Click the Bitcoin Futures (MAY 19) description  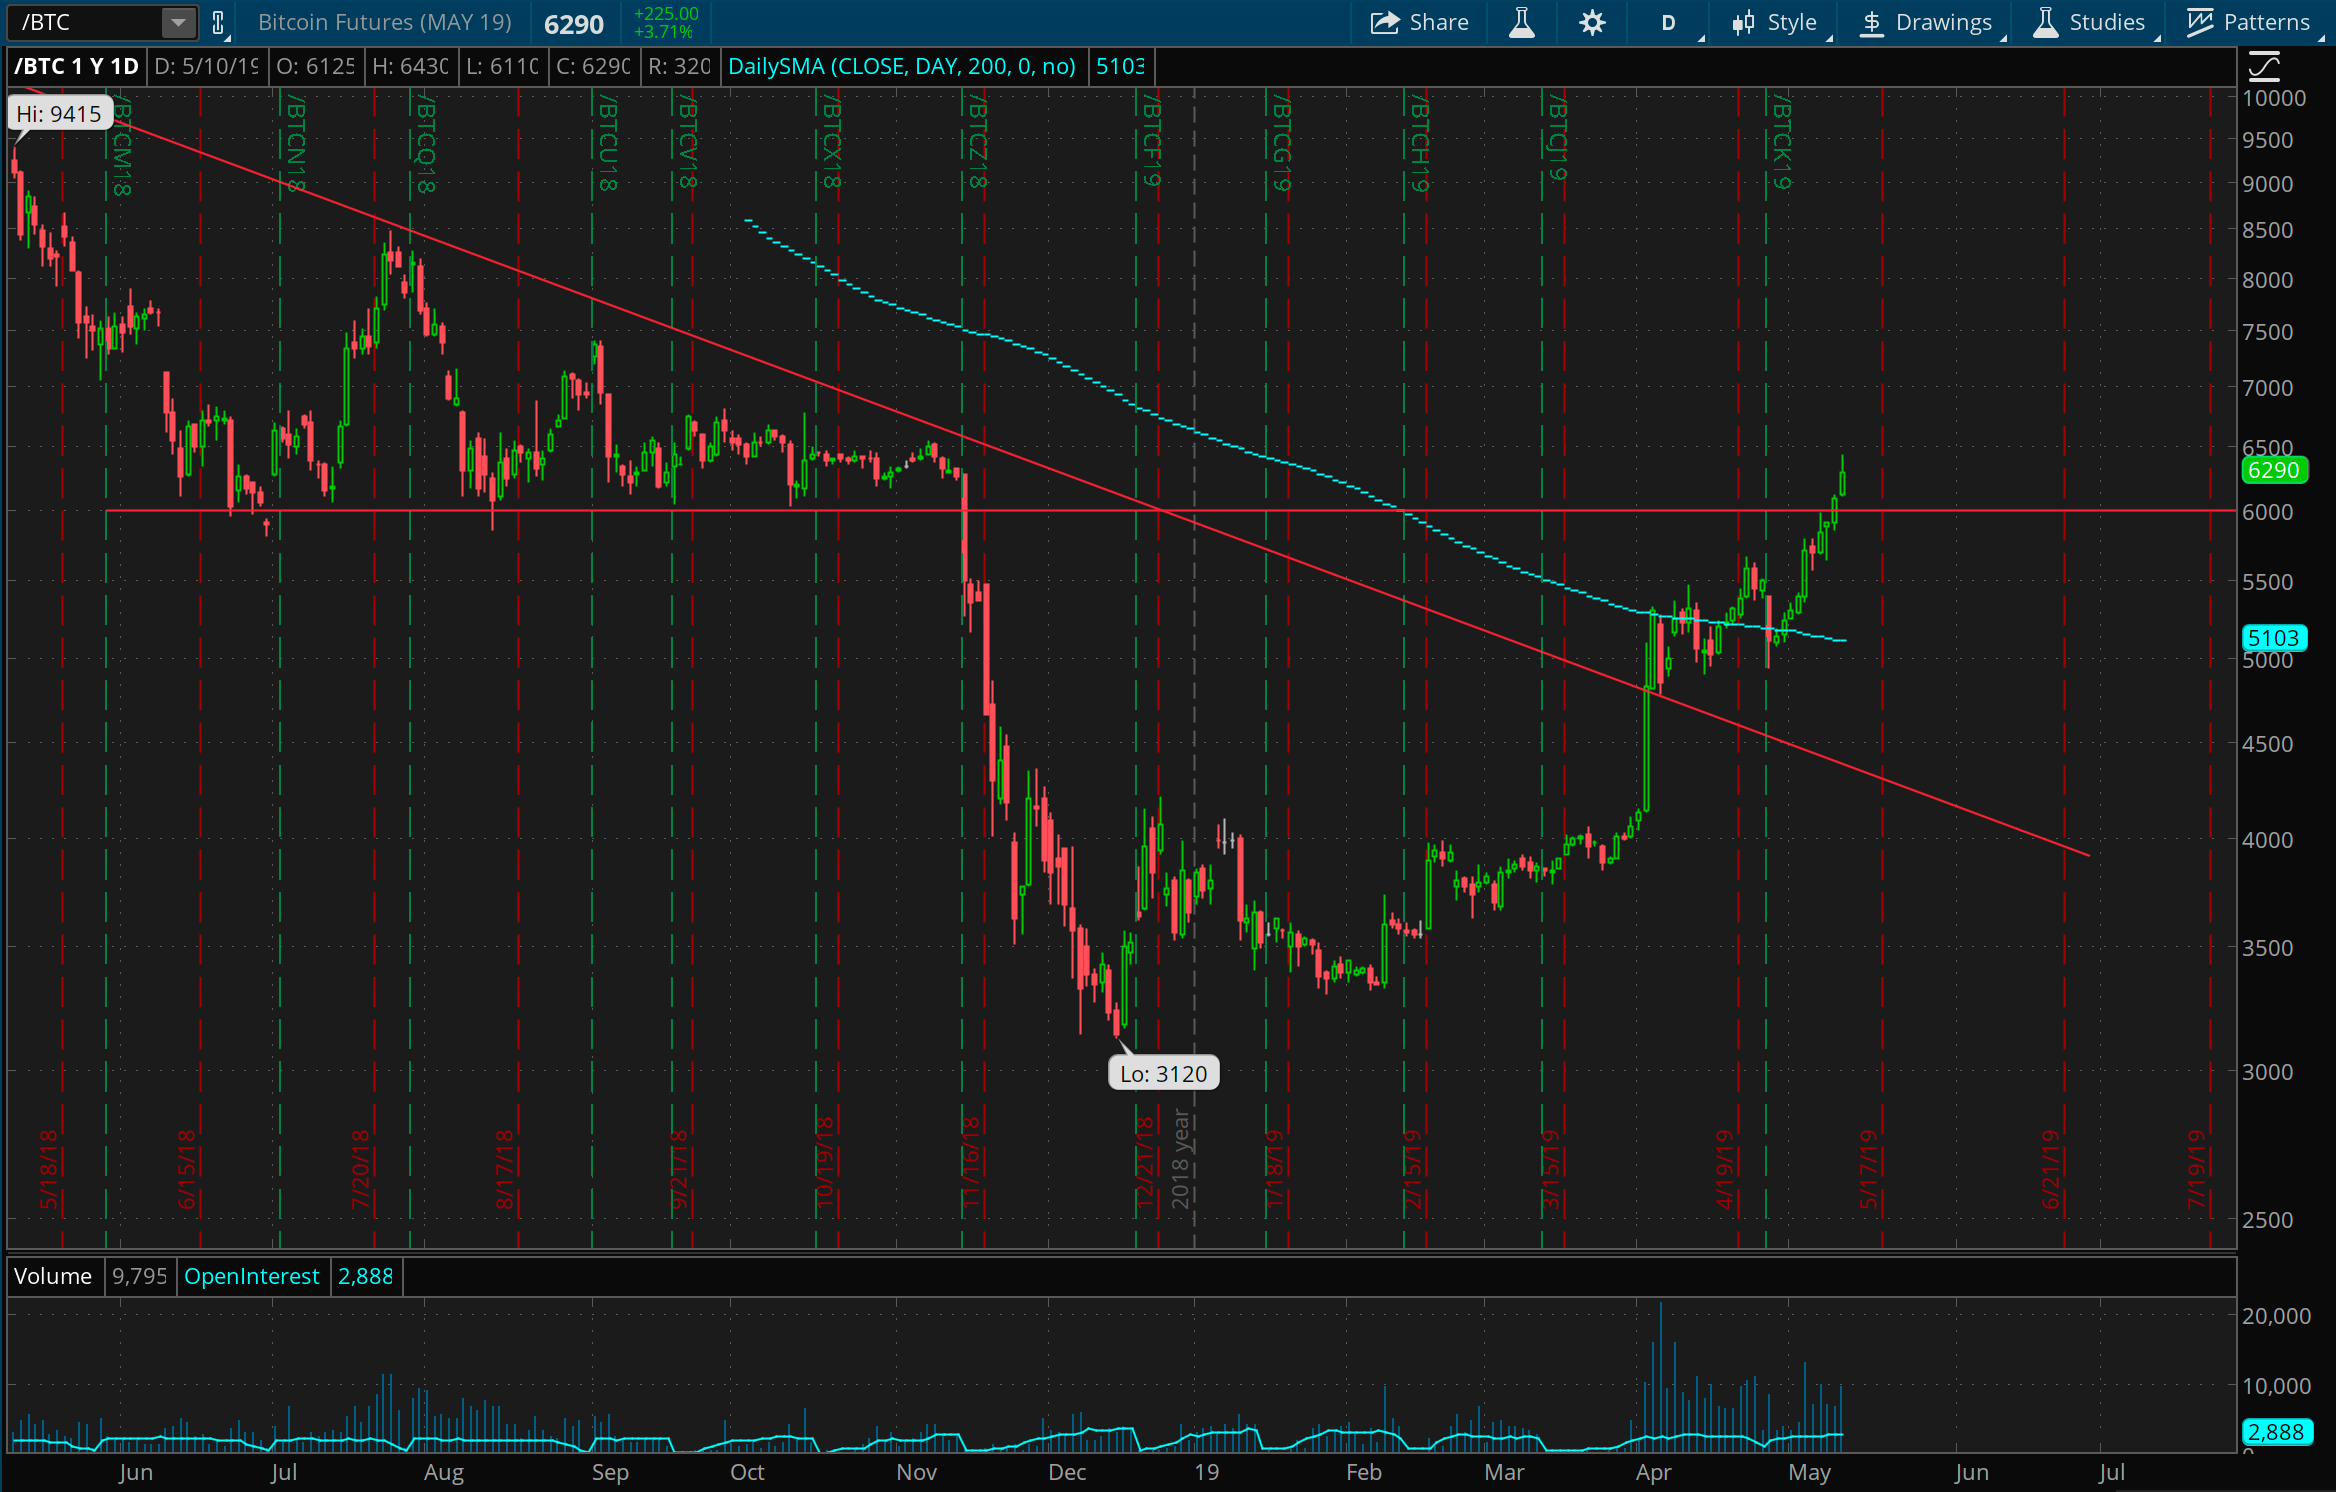tap(385, 22)
